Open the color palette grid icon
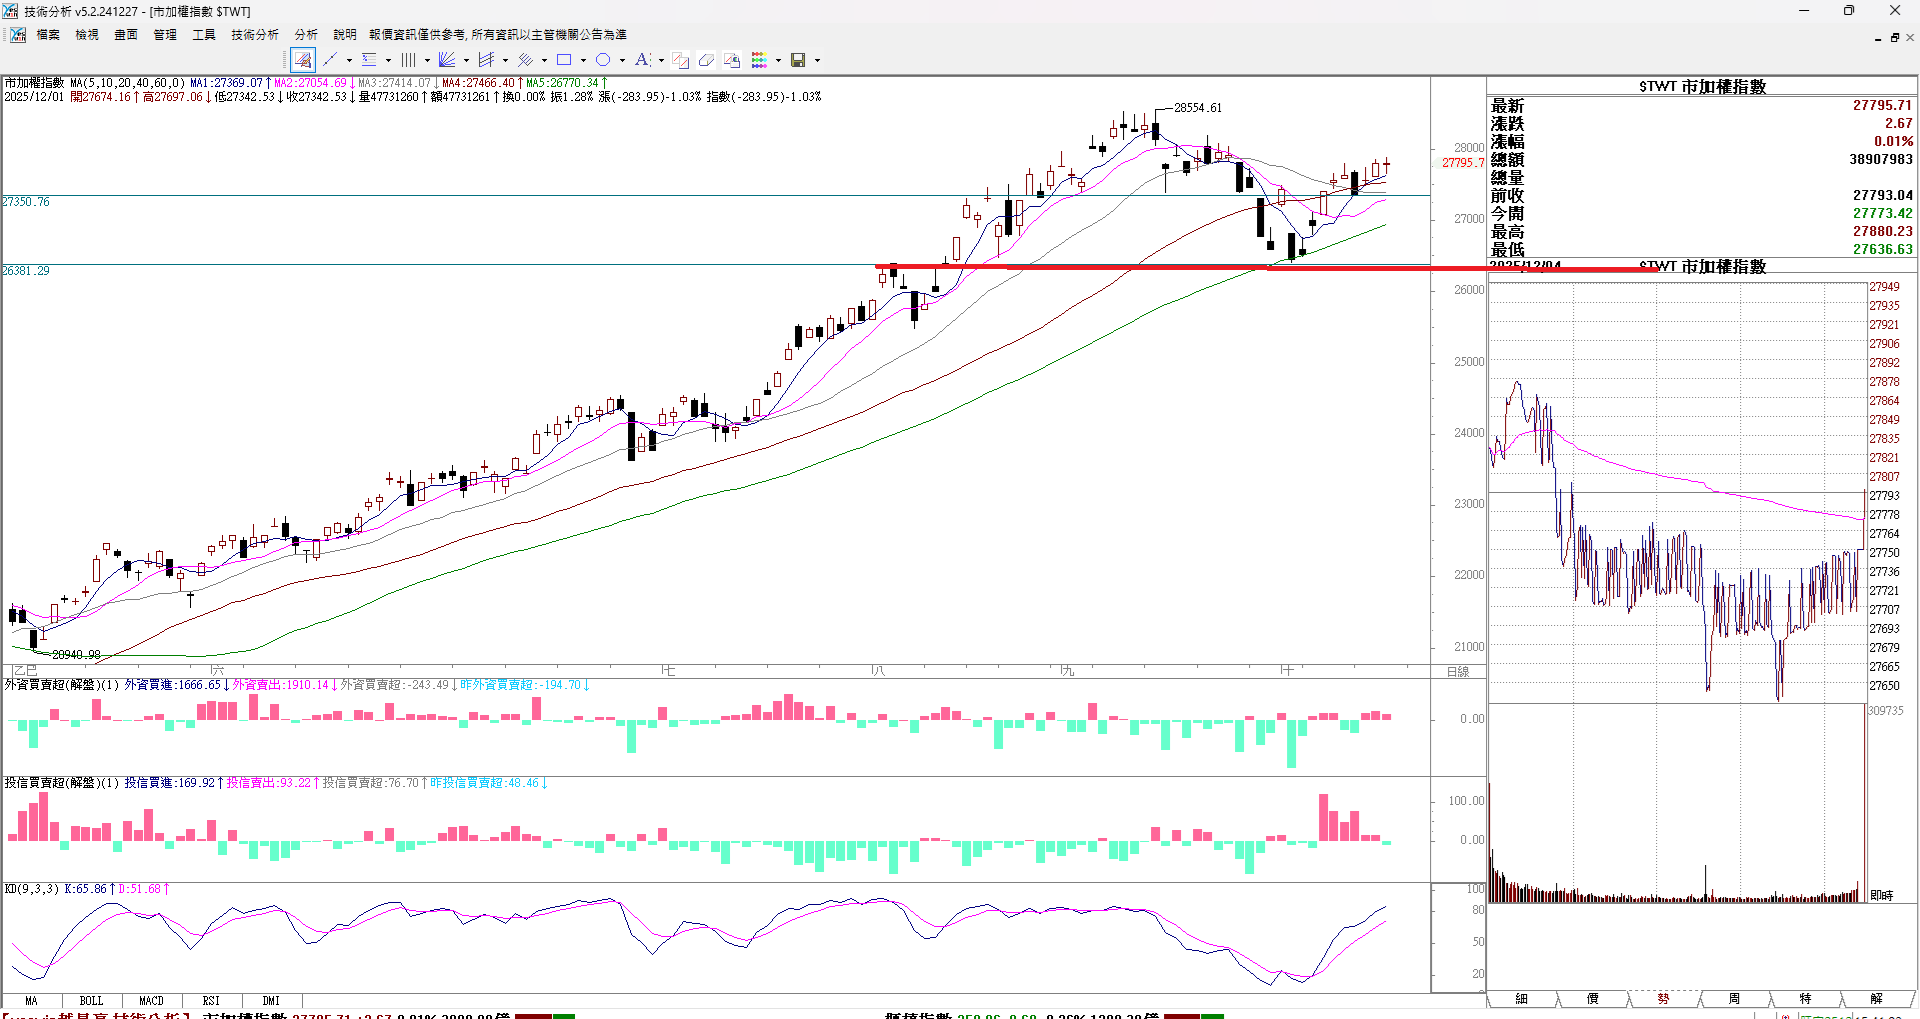Viewport: 1920px width, 1019px height. click(x=760, y=60)
